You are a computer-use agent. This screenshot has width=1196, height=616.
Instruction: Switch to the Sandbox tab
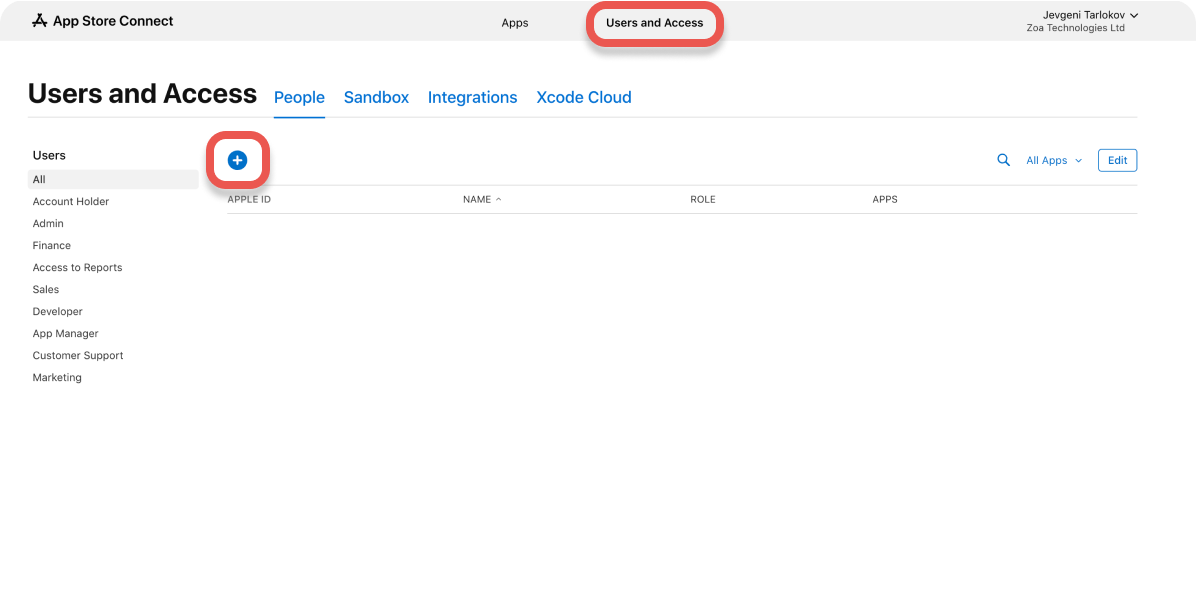[376, 98]
